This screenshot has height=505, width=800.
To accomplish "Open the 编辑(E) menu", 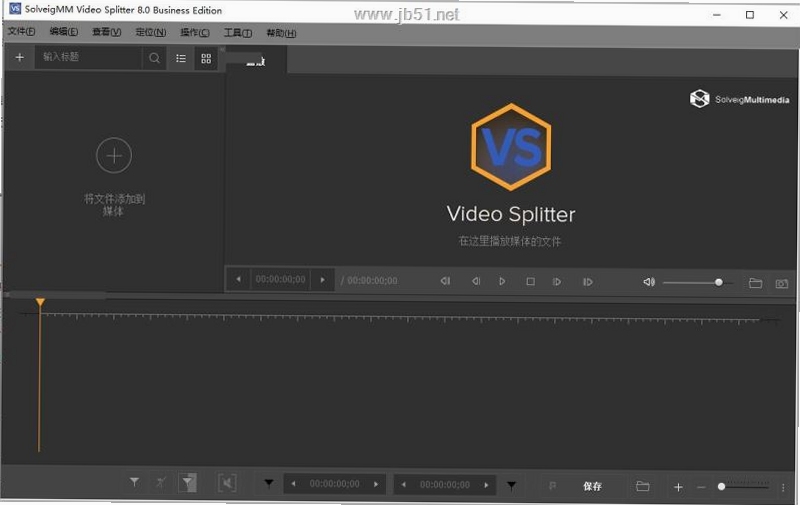I will 64,32.
